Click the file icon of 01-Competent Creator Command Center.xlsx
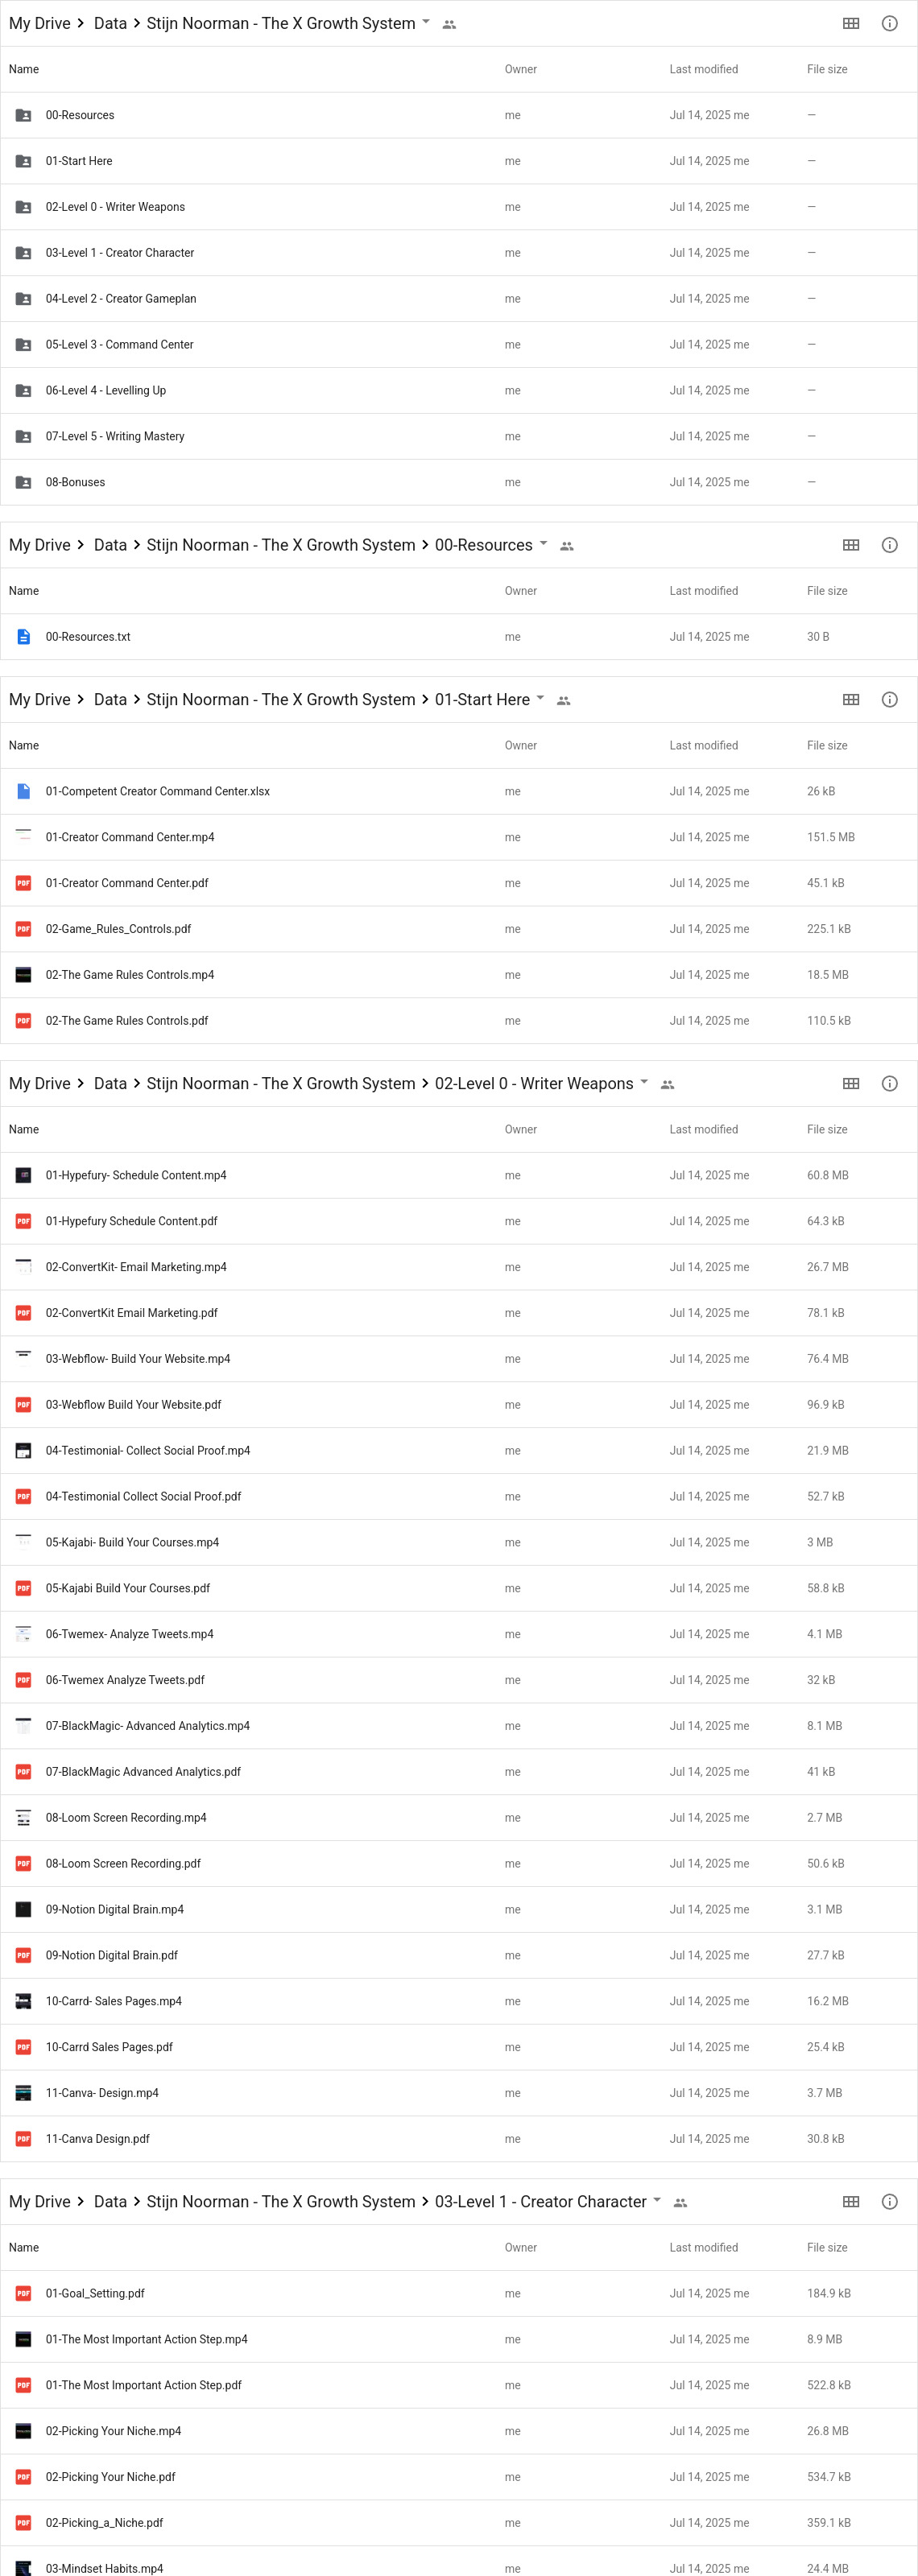Screen dimensions: 918x2576 [x=23, y=791]
